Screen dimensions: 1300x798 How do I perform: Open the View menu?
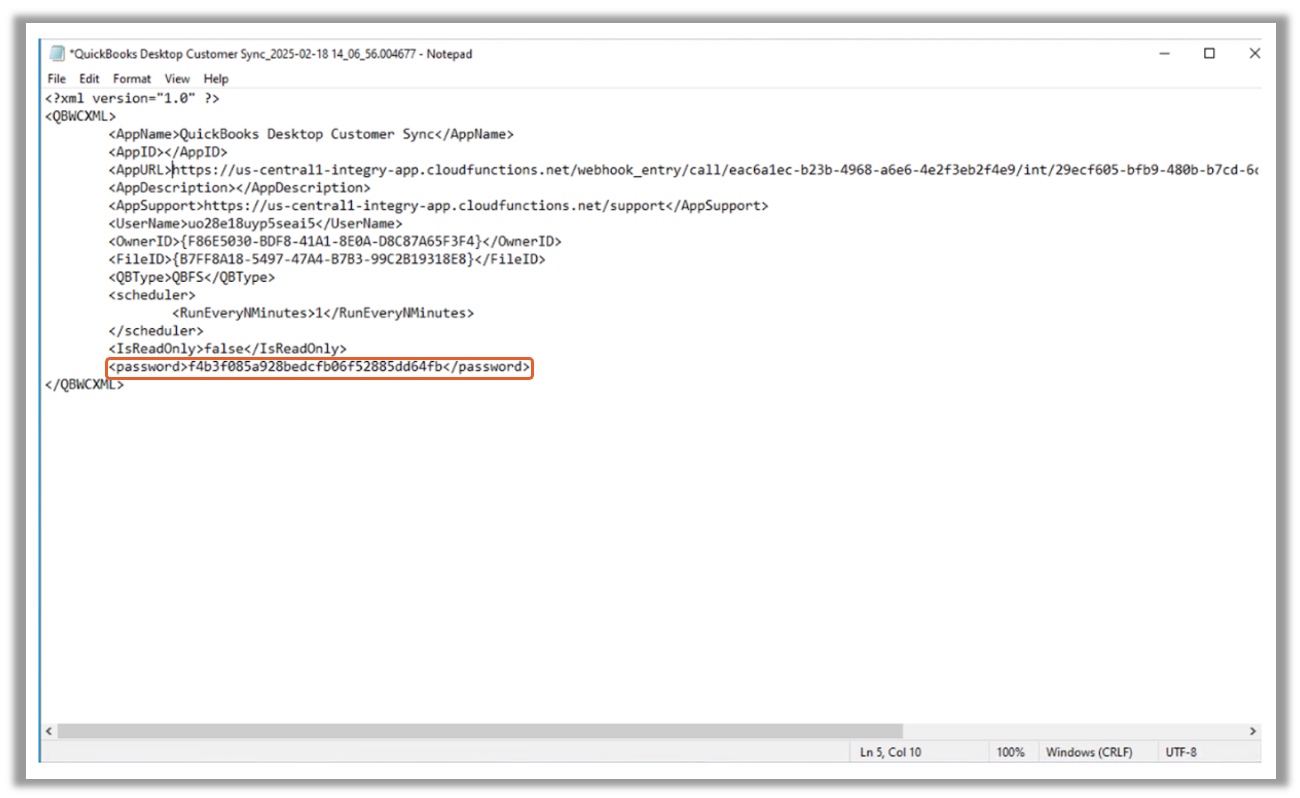(177, 78)
